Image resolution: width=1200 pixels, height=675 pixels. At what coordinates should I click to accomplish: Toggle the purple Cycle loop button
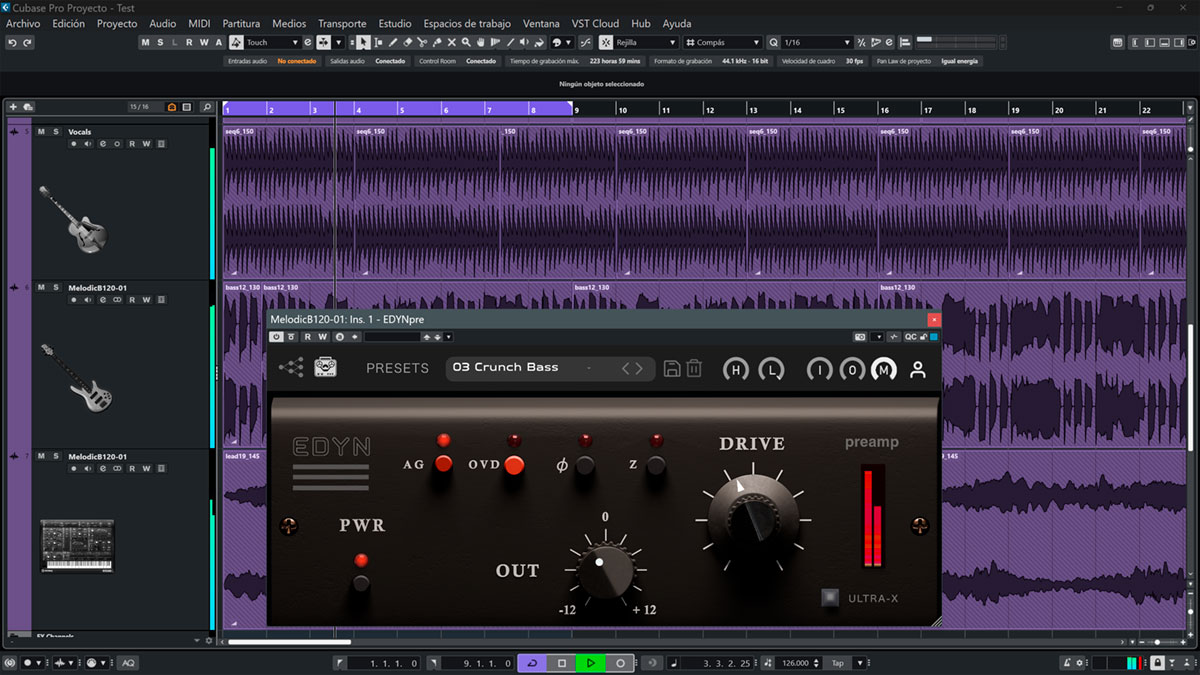coord(532,663)
